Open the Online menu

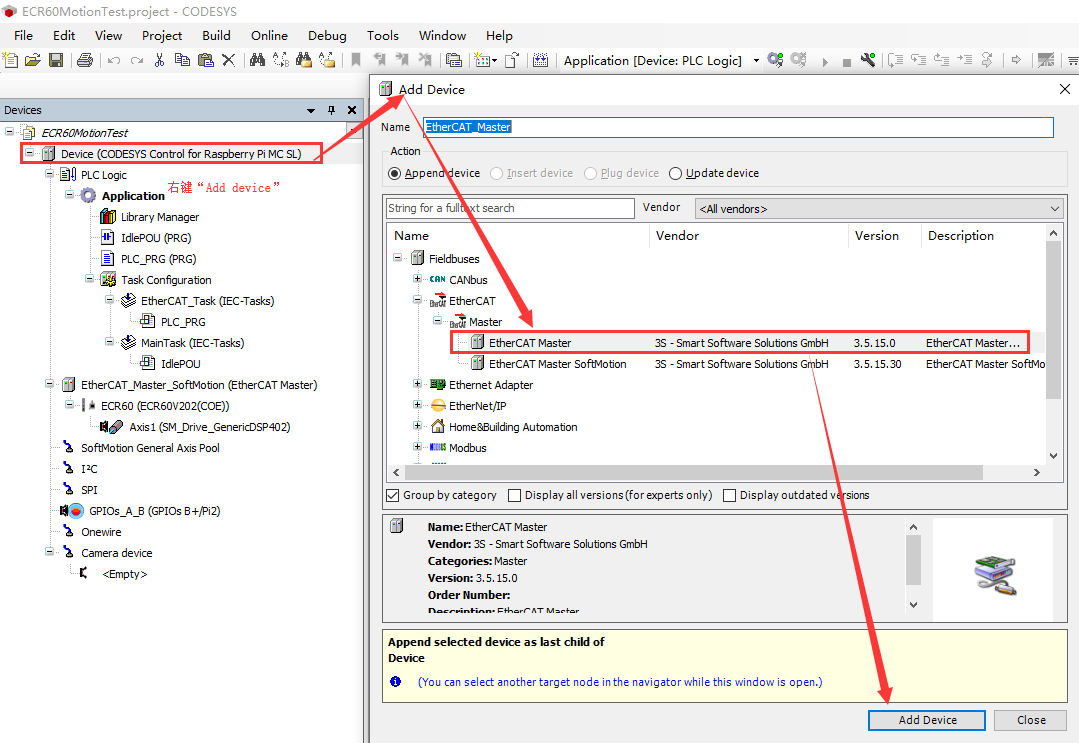269,36
